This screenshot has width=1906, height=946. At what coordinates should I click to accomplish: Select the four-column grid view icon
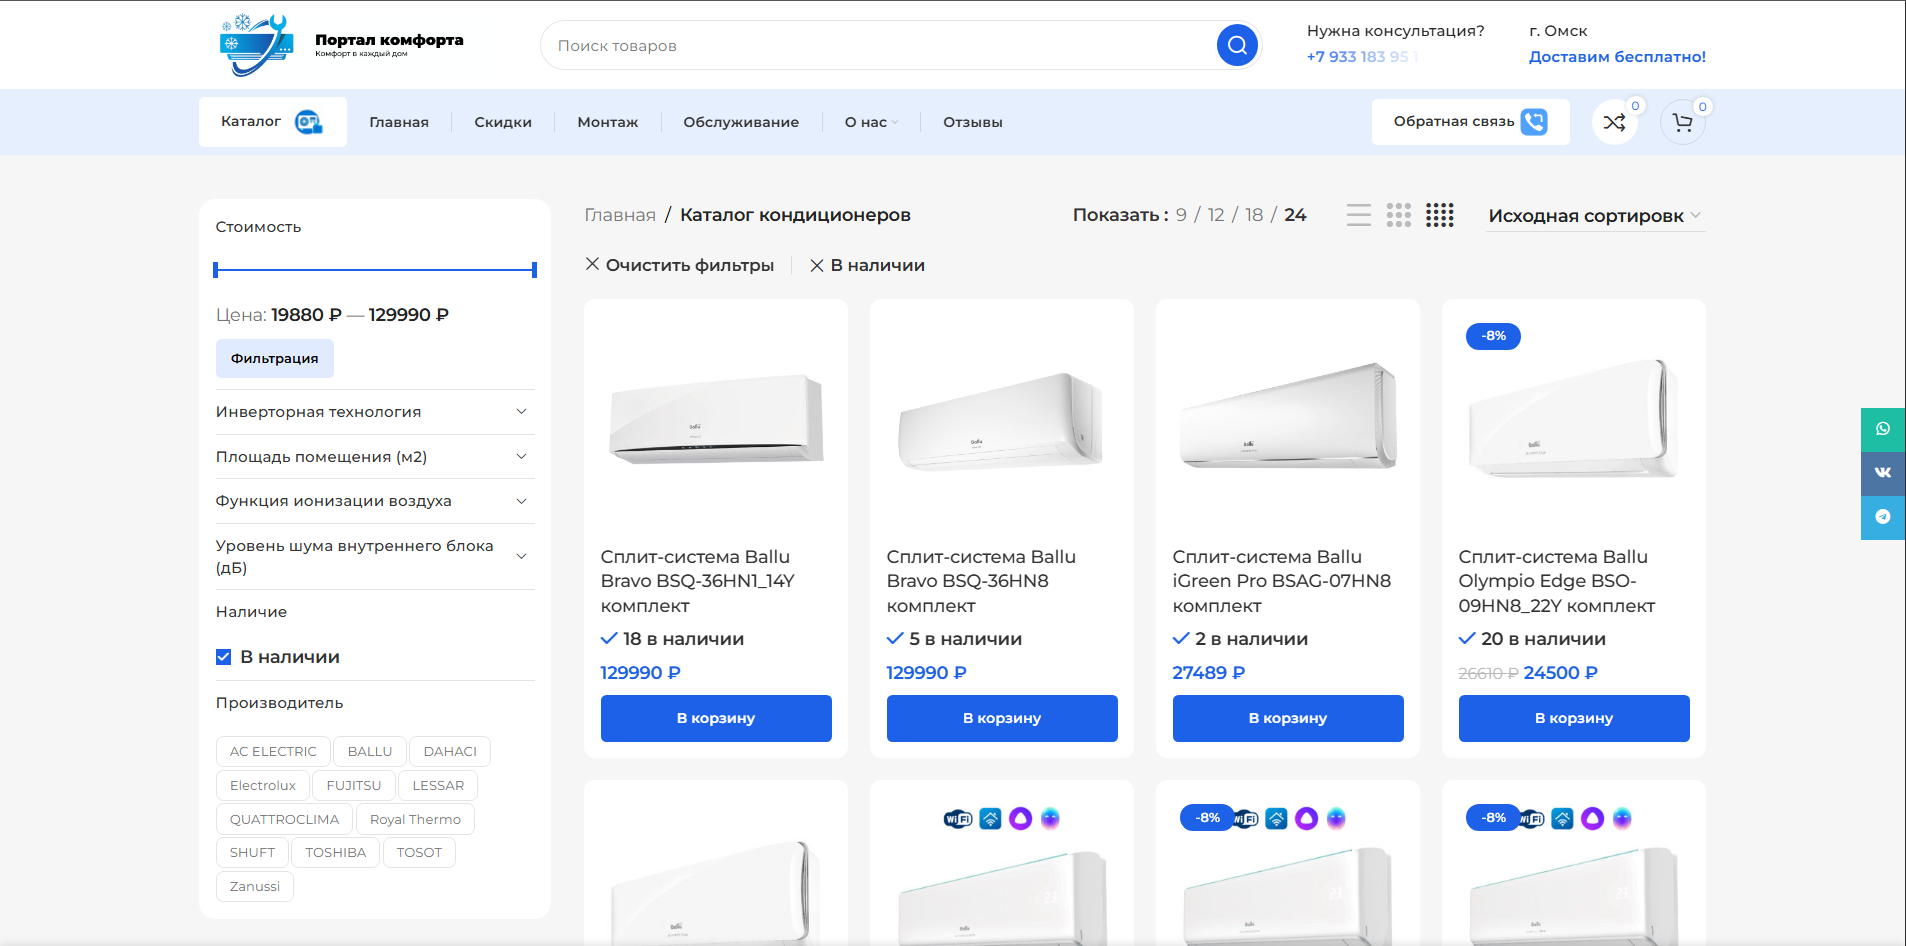1440,215
